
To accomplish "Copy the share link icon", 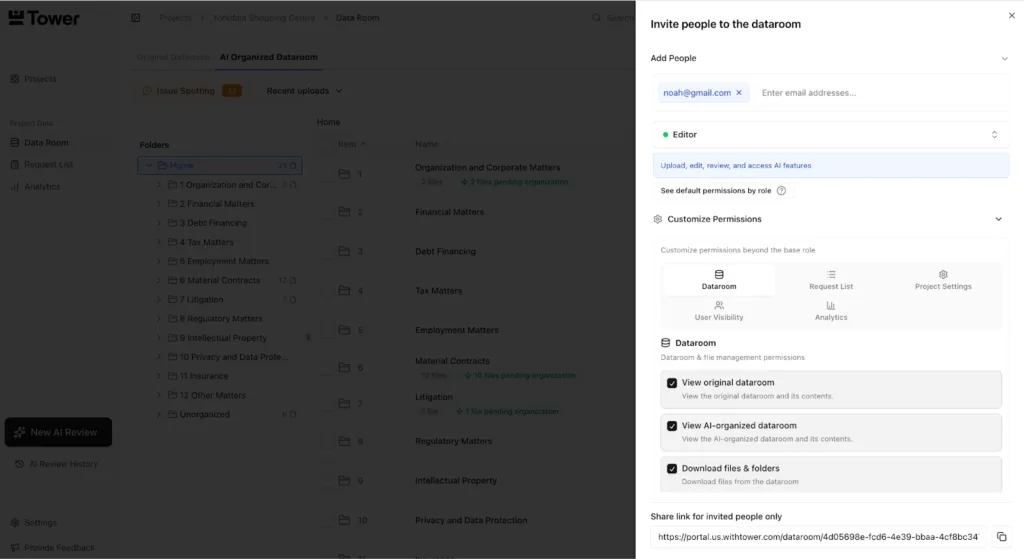I will 1001,537.
